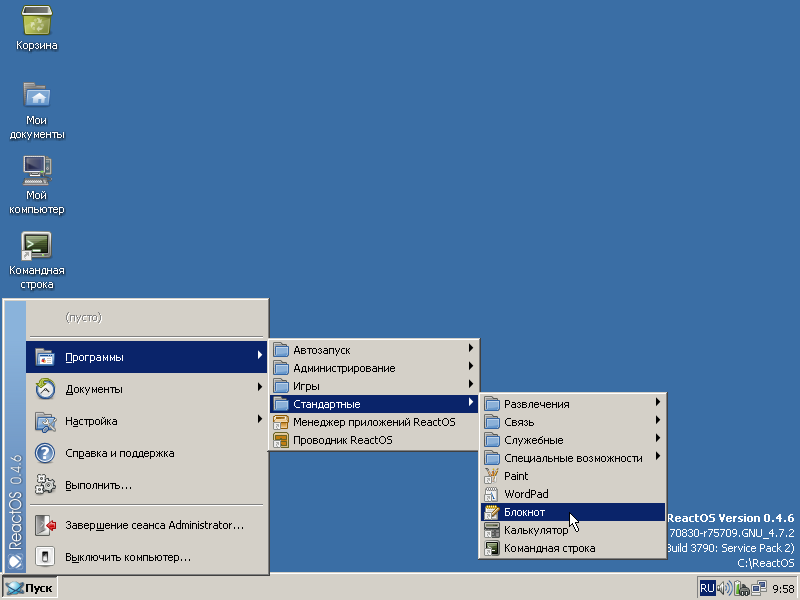Click the Paint application icon
Image resolution: width=800 pixels, height=600 pixels.
pyautogui.click(x=492, y=476)
